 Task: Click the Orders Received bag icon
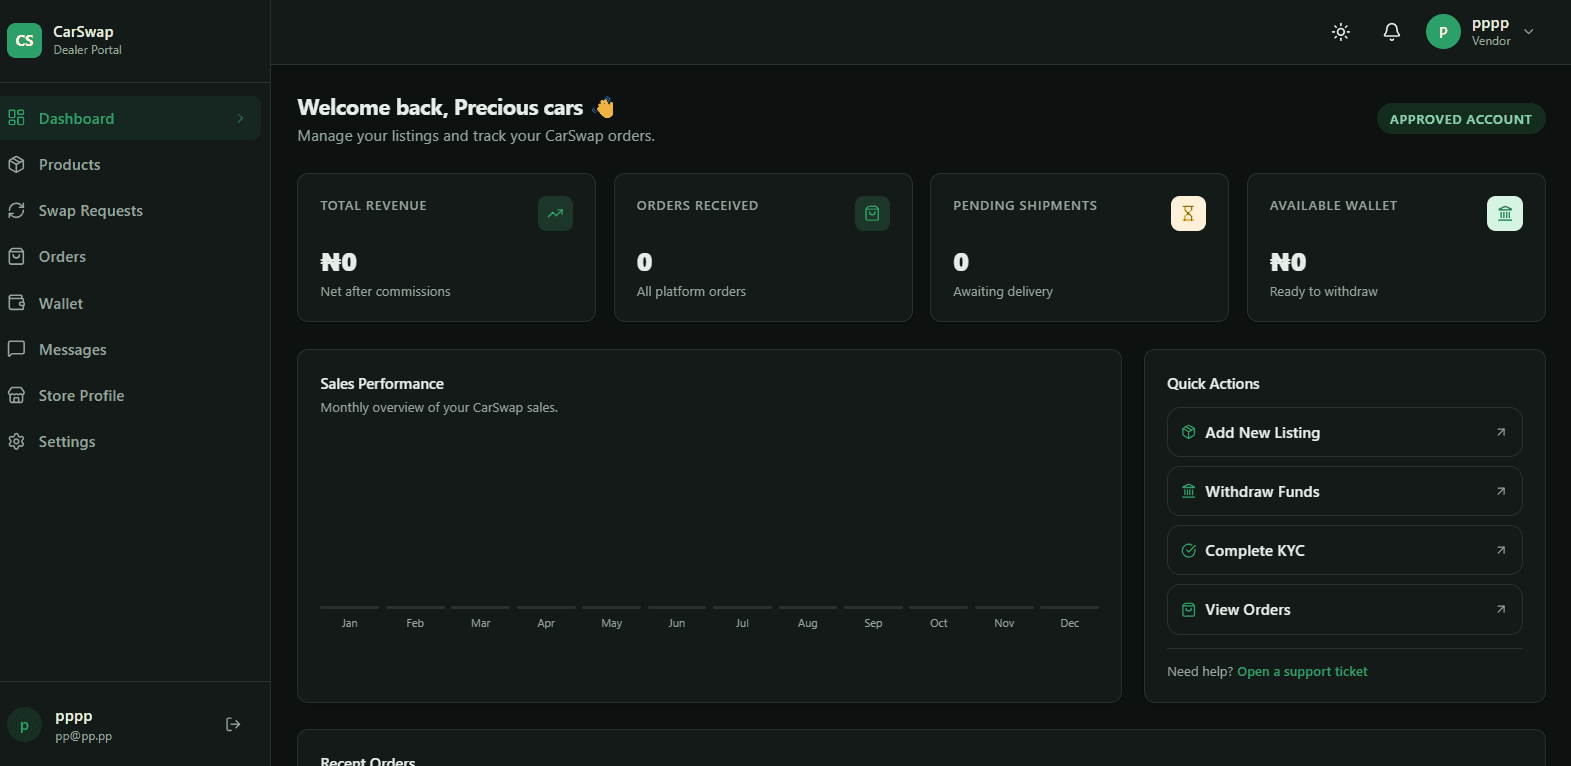point(872,213)
